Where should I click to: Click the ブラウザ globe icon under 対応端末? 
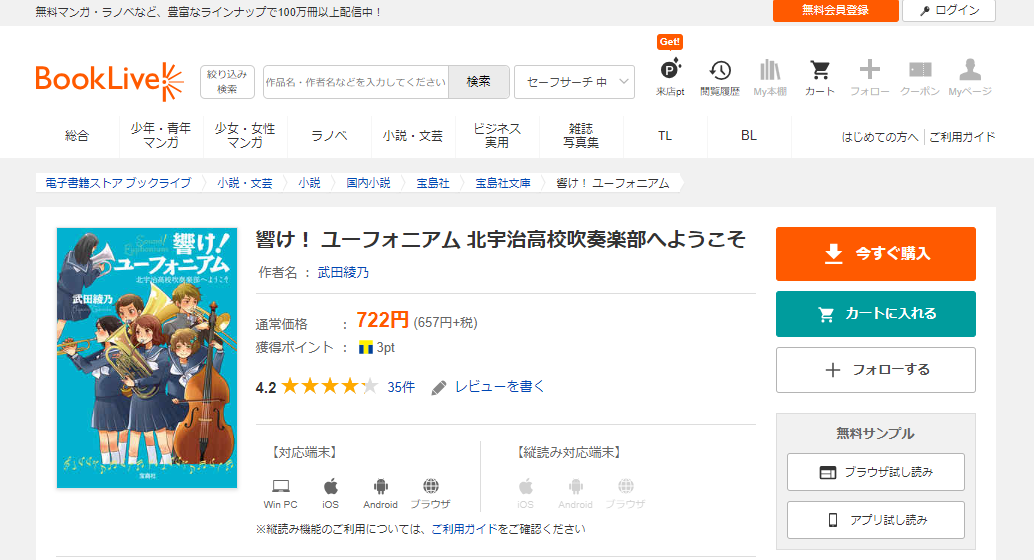click(x=431, y=487)
